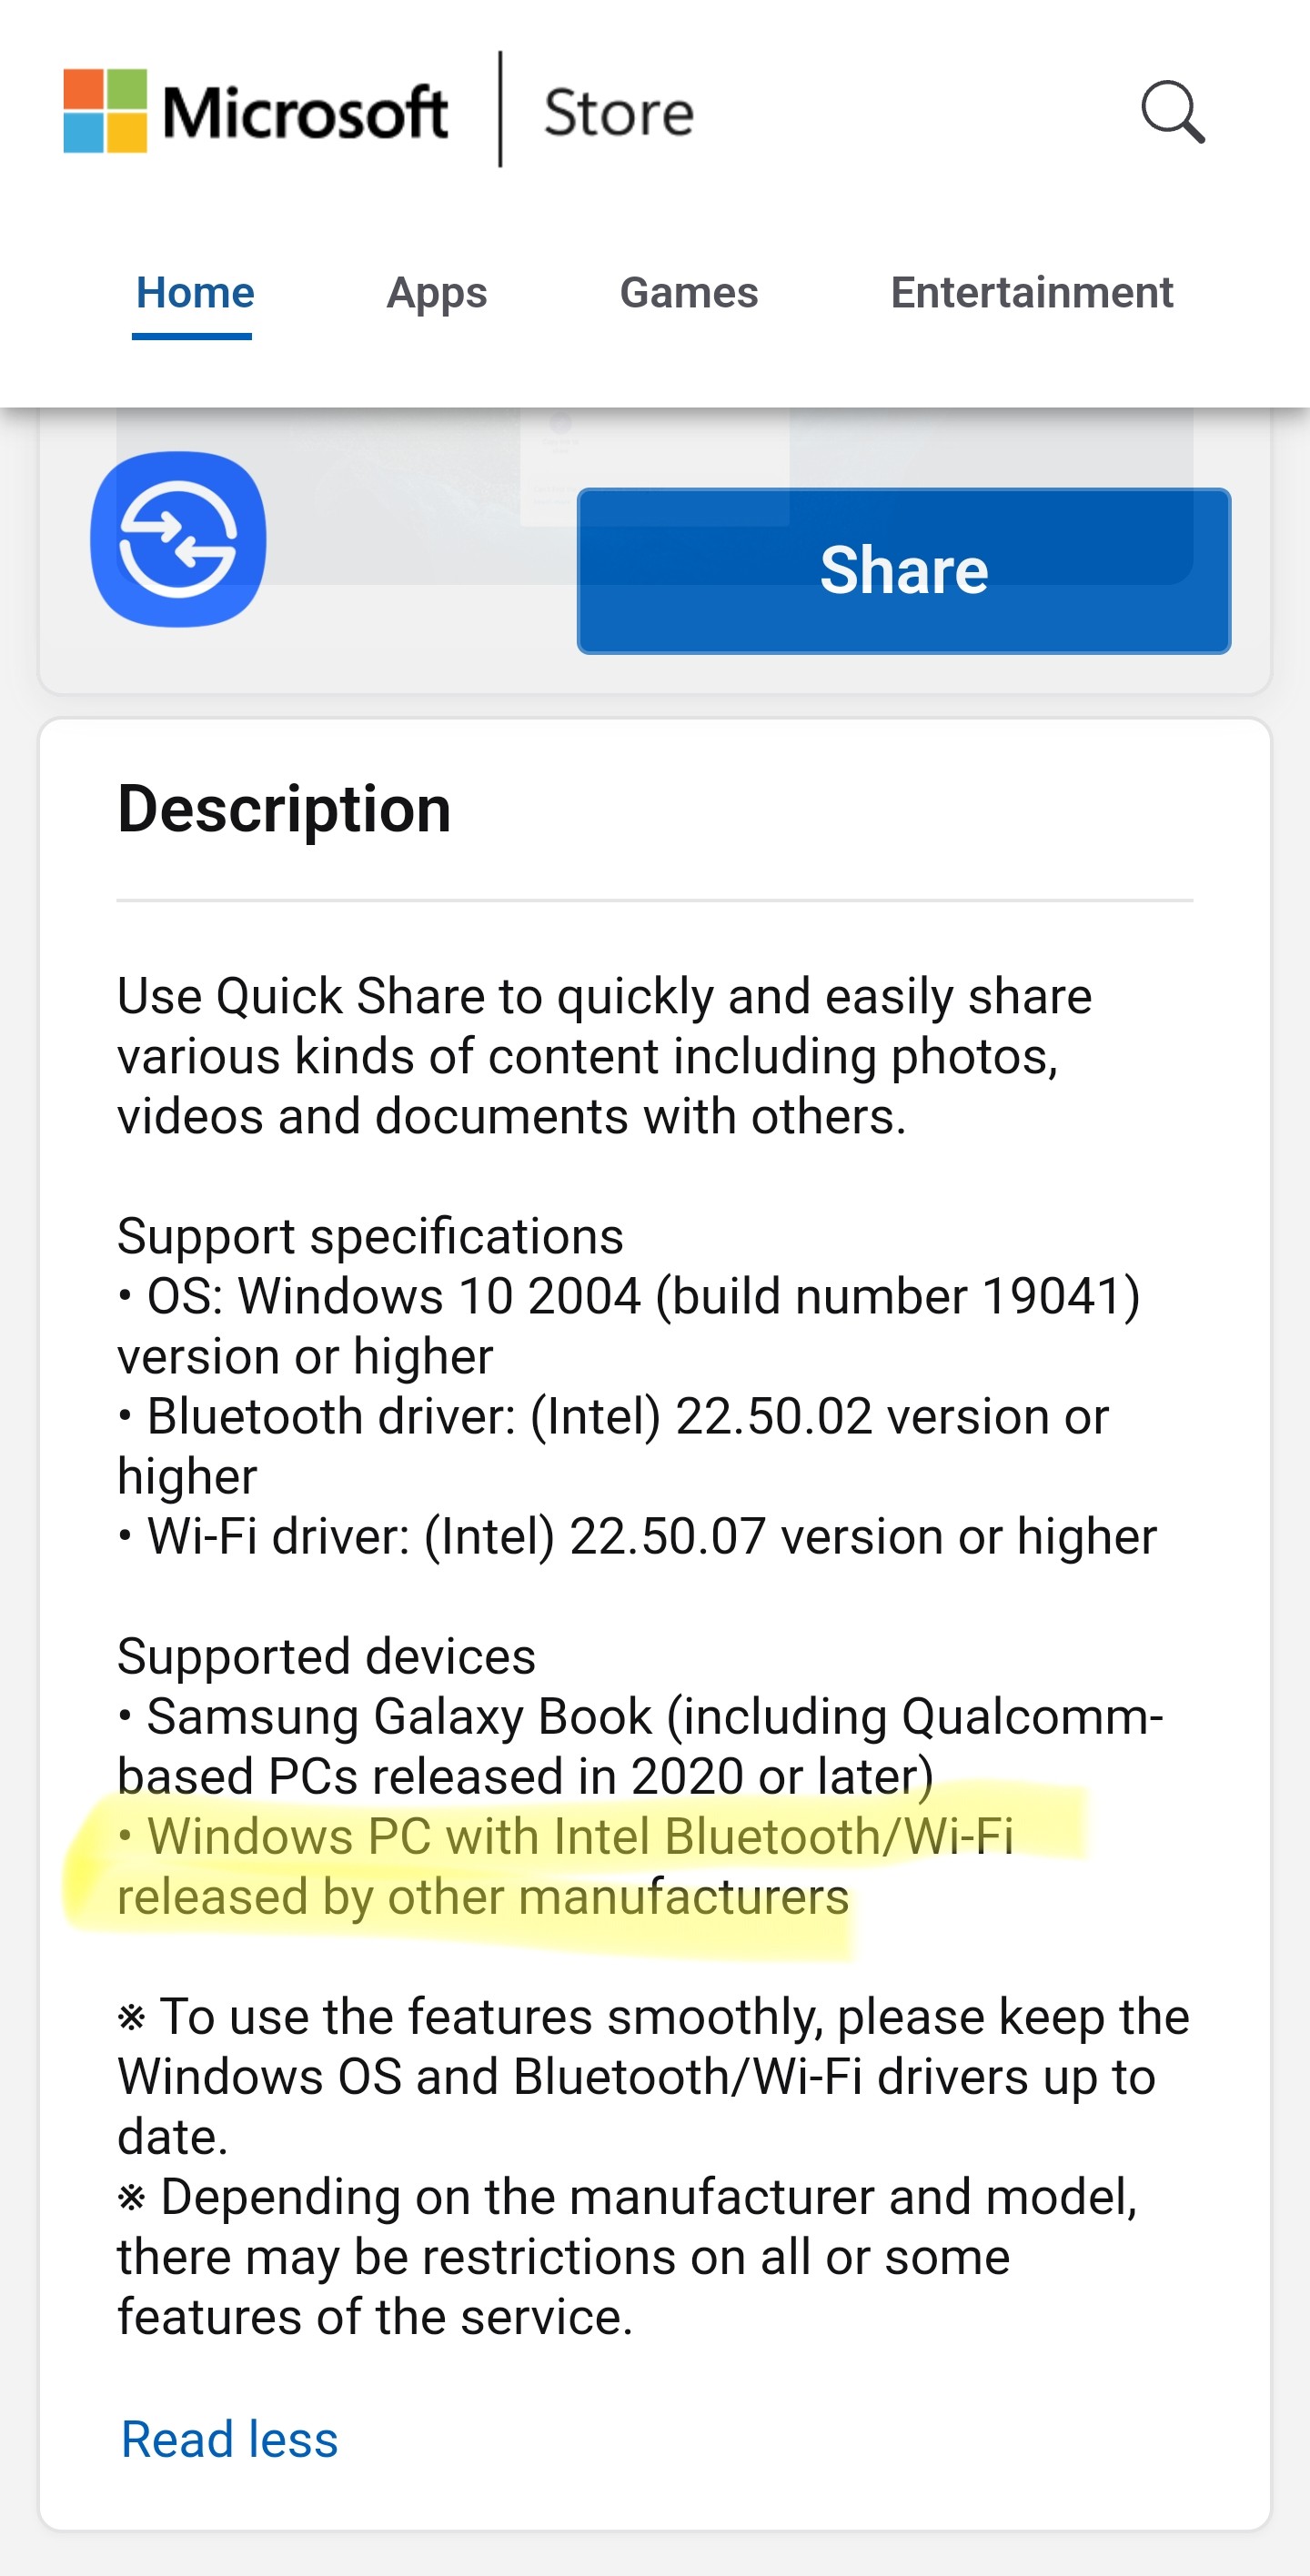Tap the blue Quick Share app icon
Viewport: 1310px width, 2576px height.
[x=178, y=539]
